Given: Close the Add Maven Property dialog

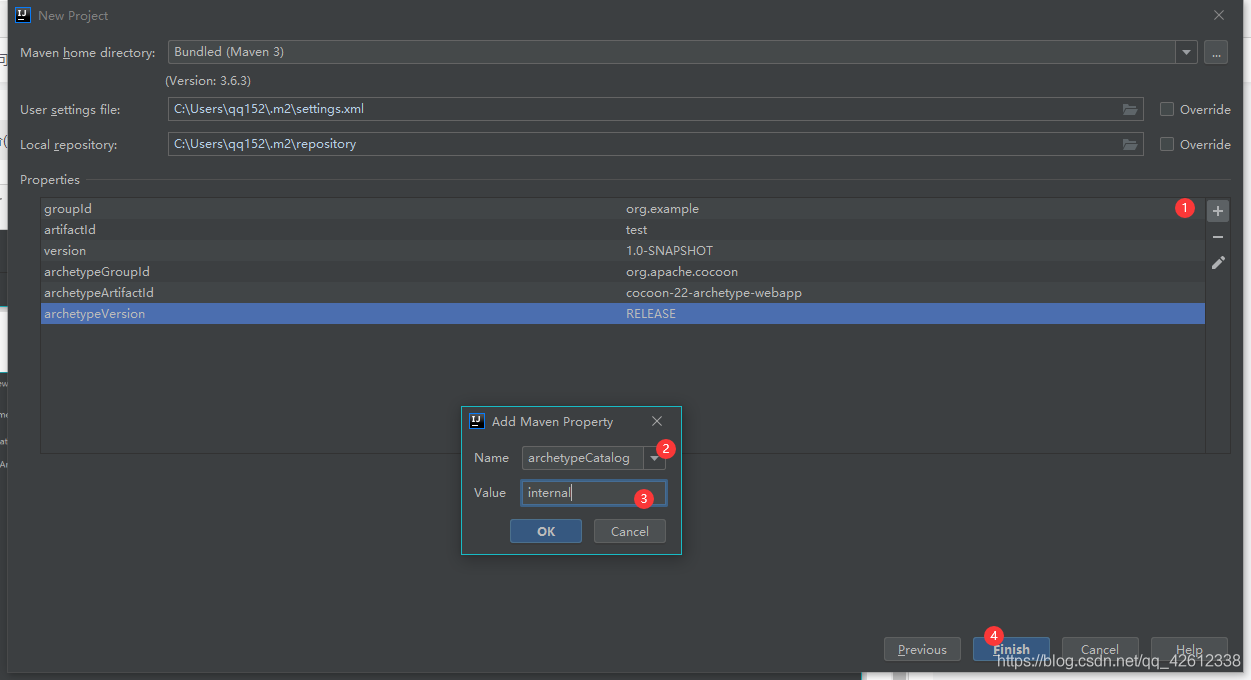Looking at the screenshot, I should (657, 421).
